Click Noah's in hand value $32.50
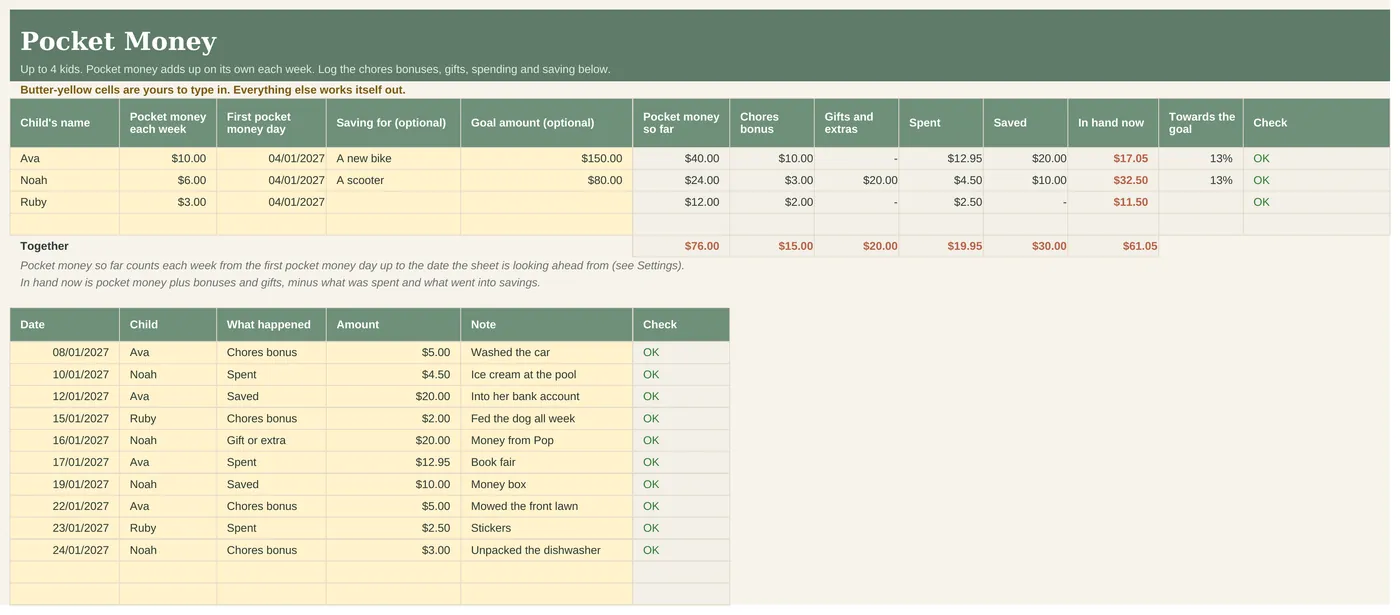1400x615 pixels. pos(1113,180)
